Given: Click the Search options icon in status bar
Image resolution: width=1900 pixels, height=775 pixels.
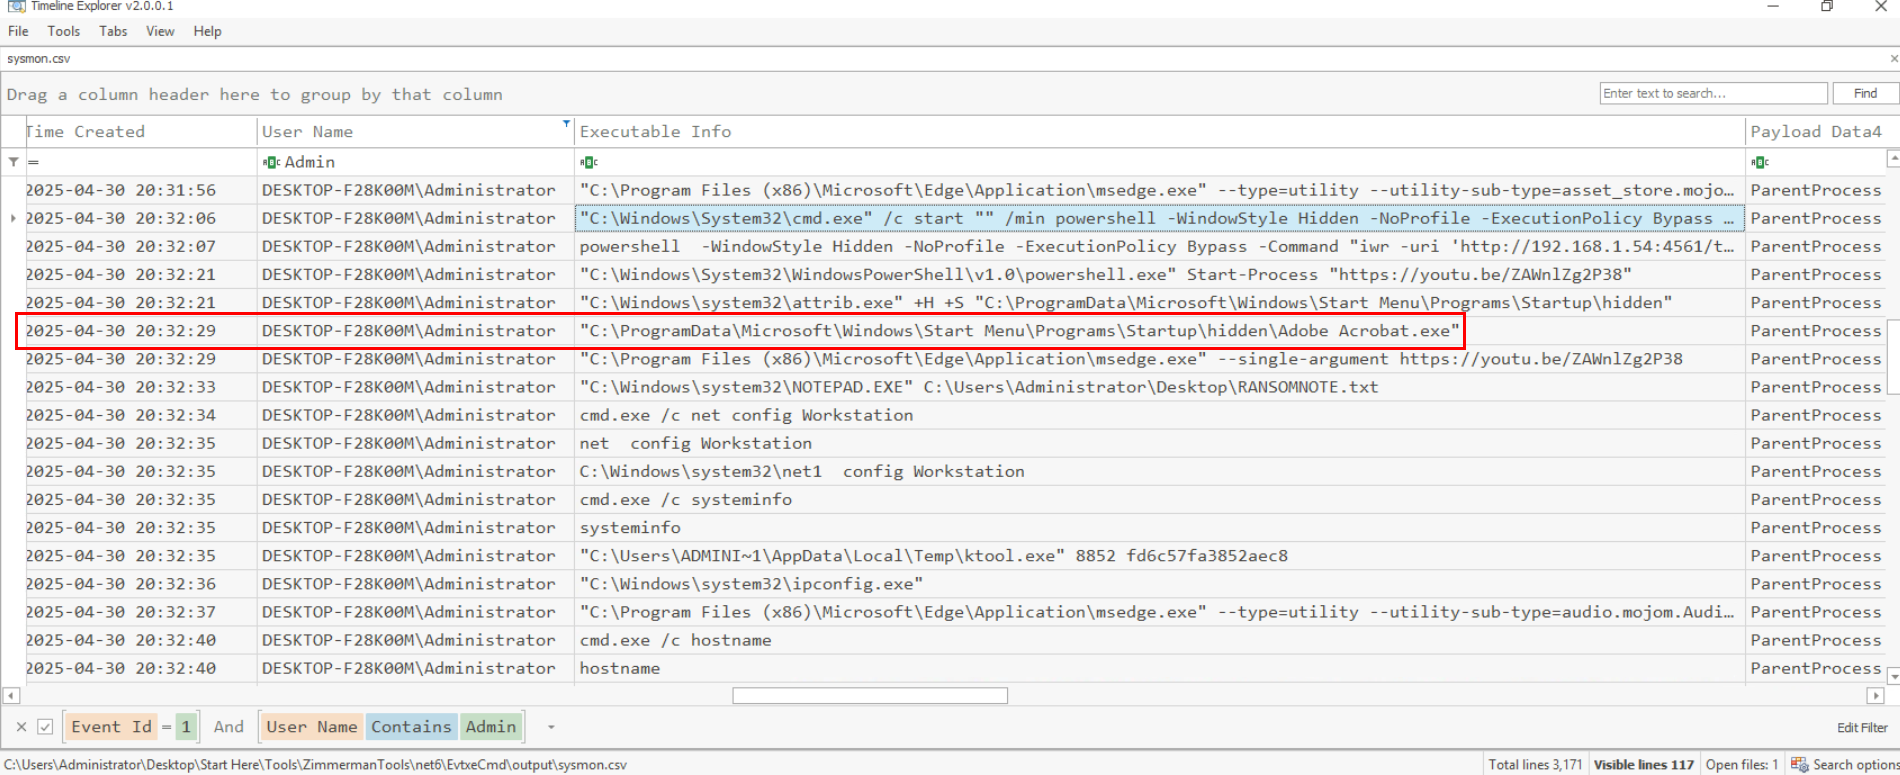Looking at the screenshot, I should tap(1799, 765).
